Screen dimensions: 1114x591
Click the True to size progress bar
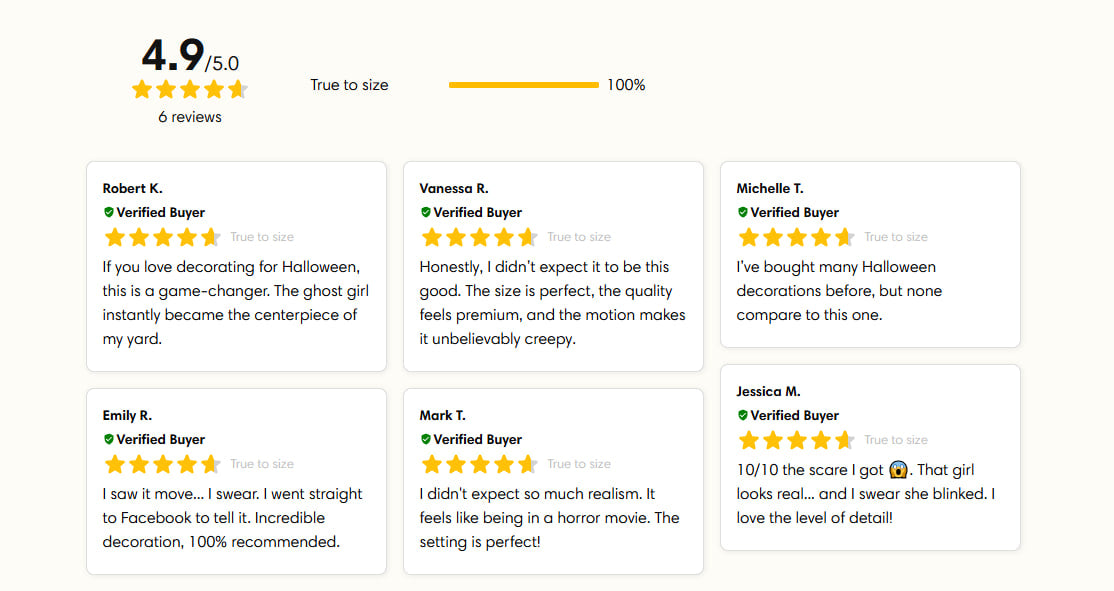[523, 86]
